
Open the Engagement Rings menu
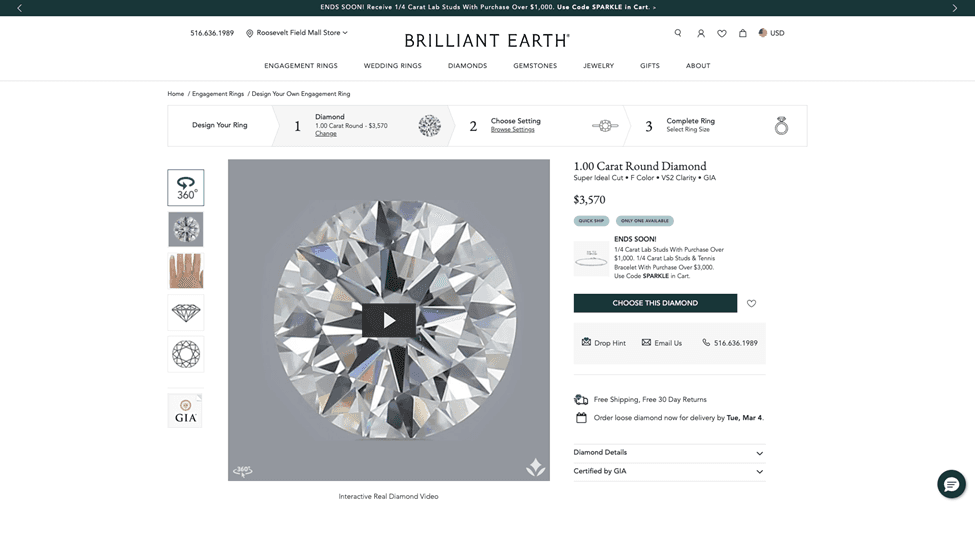[301, 66]
